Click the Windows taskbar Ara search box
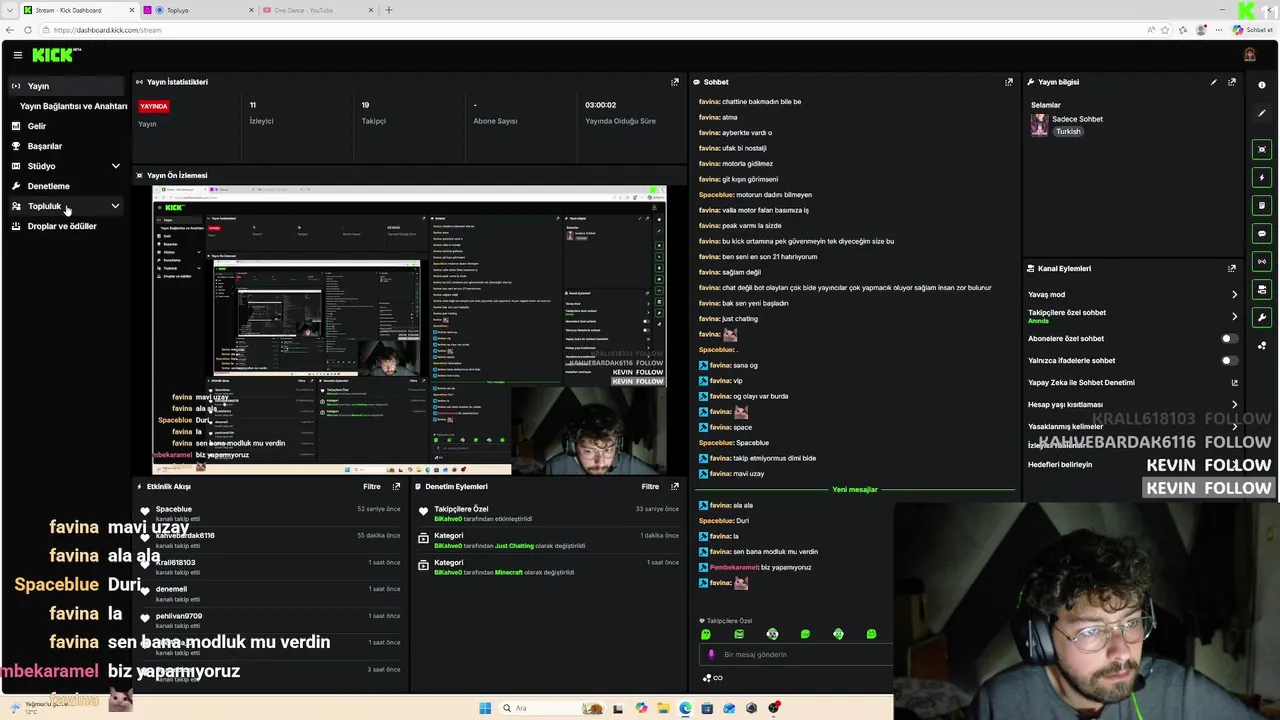The image size is (1280, 720). (553, 708)
